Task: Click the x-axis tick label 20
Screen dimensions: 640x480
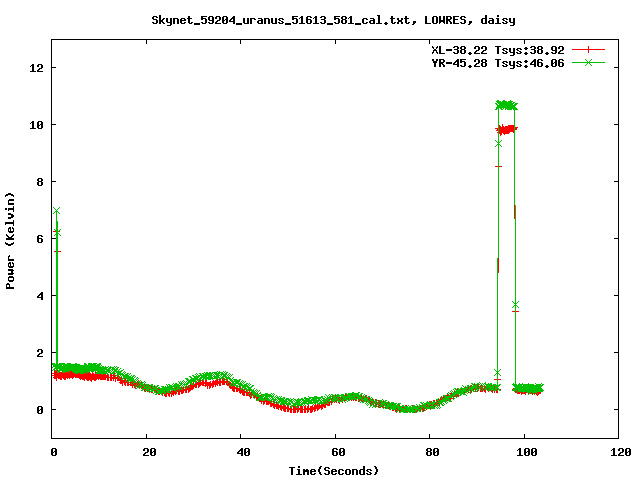Action: [149, 452]
